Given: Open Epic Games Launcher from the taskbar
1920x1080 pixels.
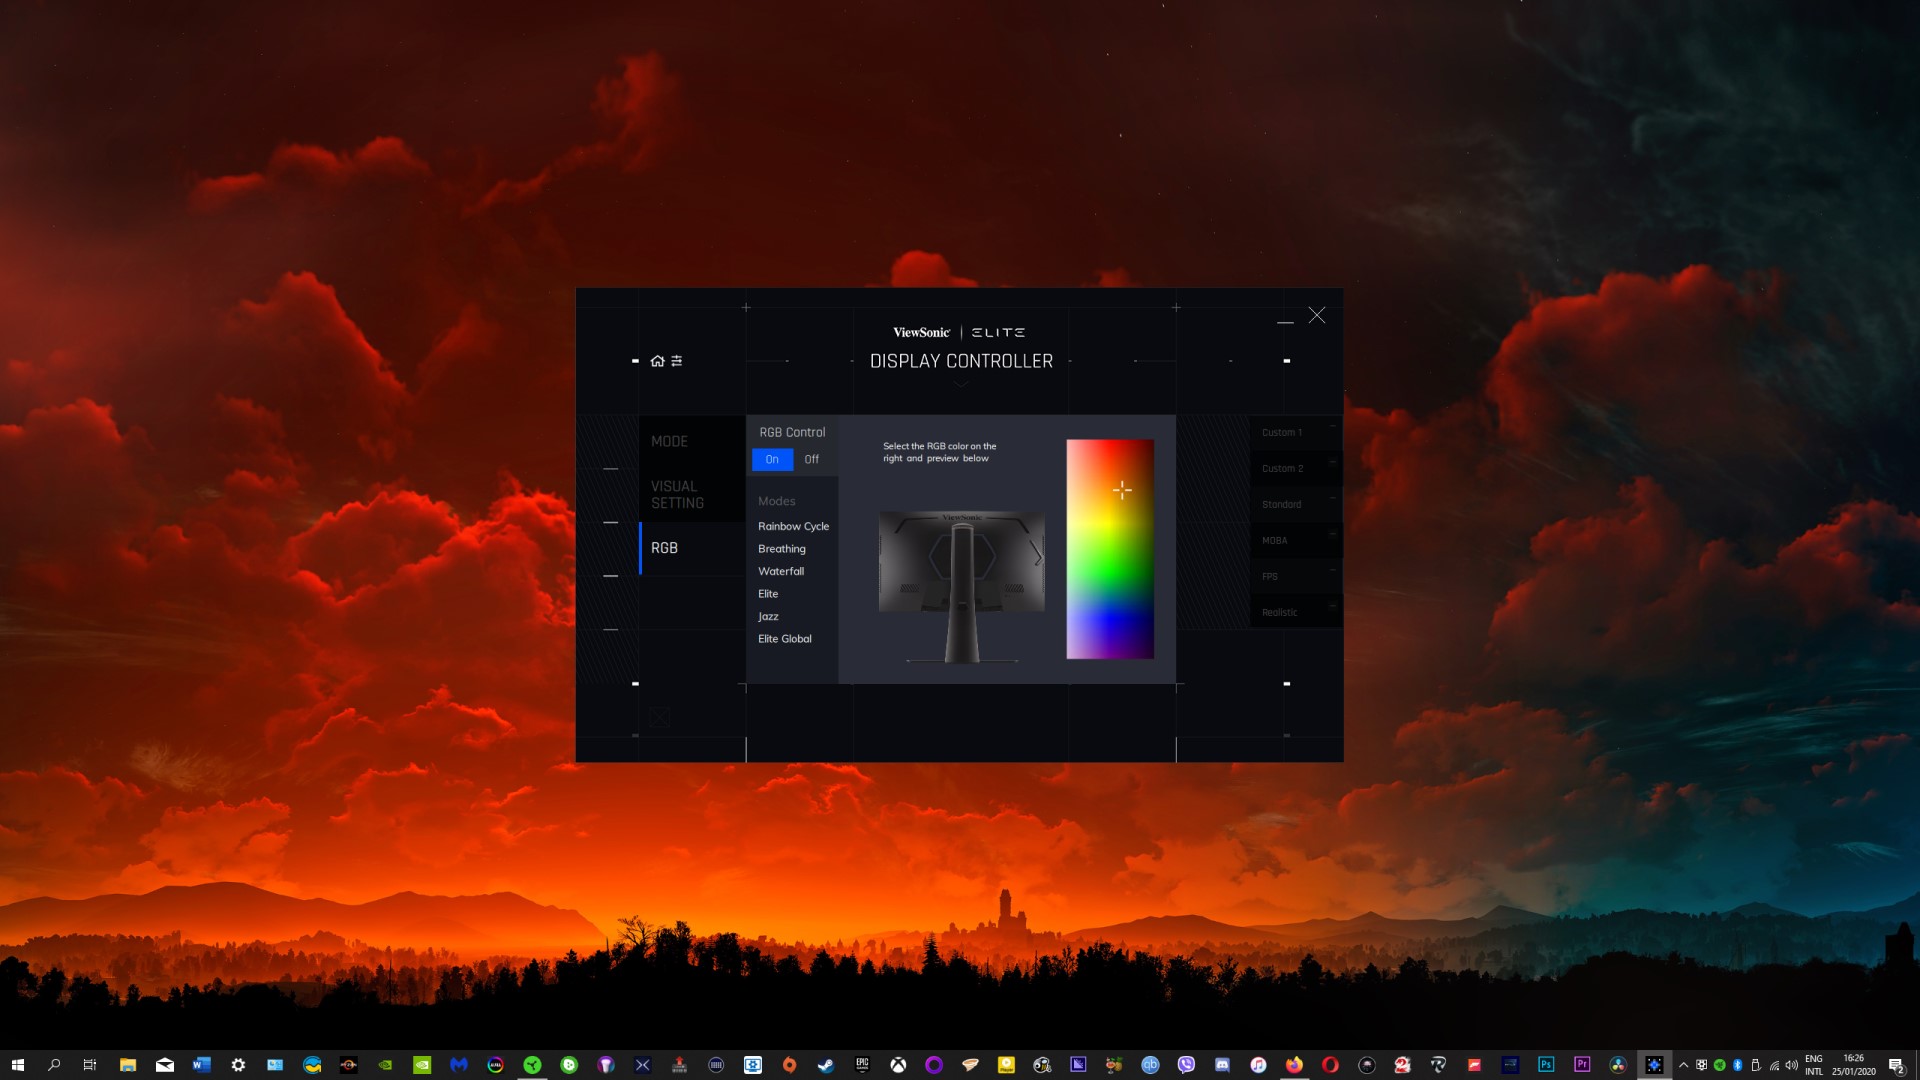Looking at the screenshot, I should (861, 1065).
